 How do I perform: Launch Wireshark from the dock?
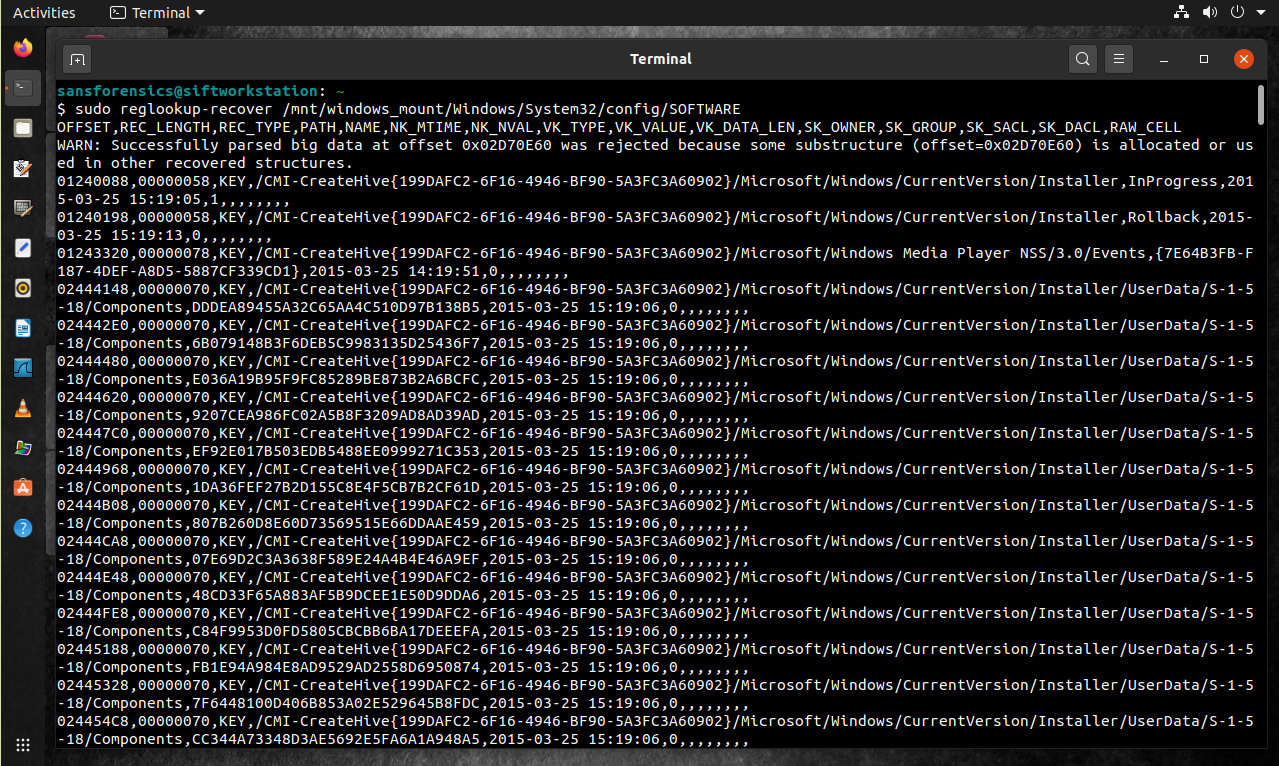coord(22,367)
